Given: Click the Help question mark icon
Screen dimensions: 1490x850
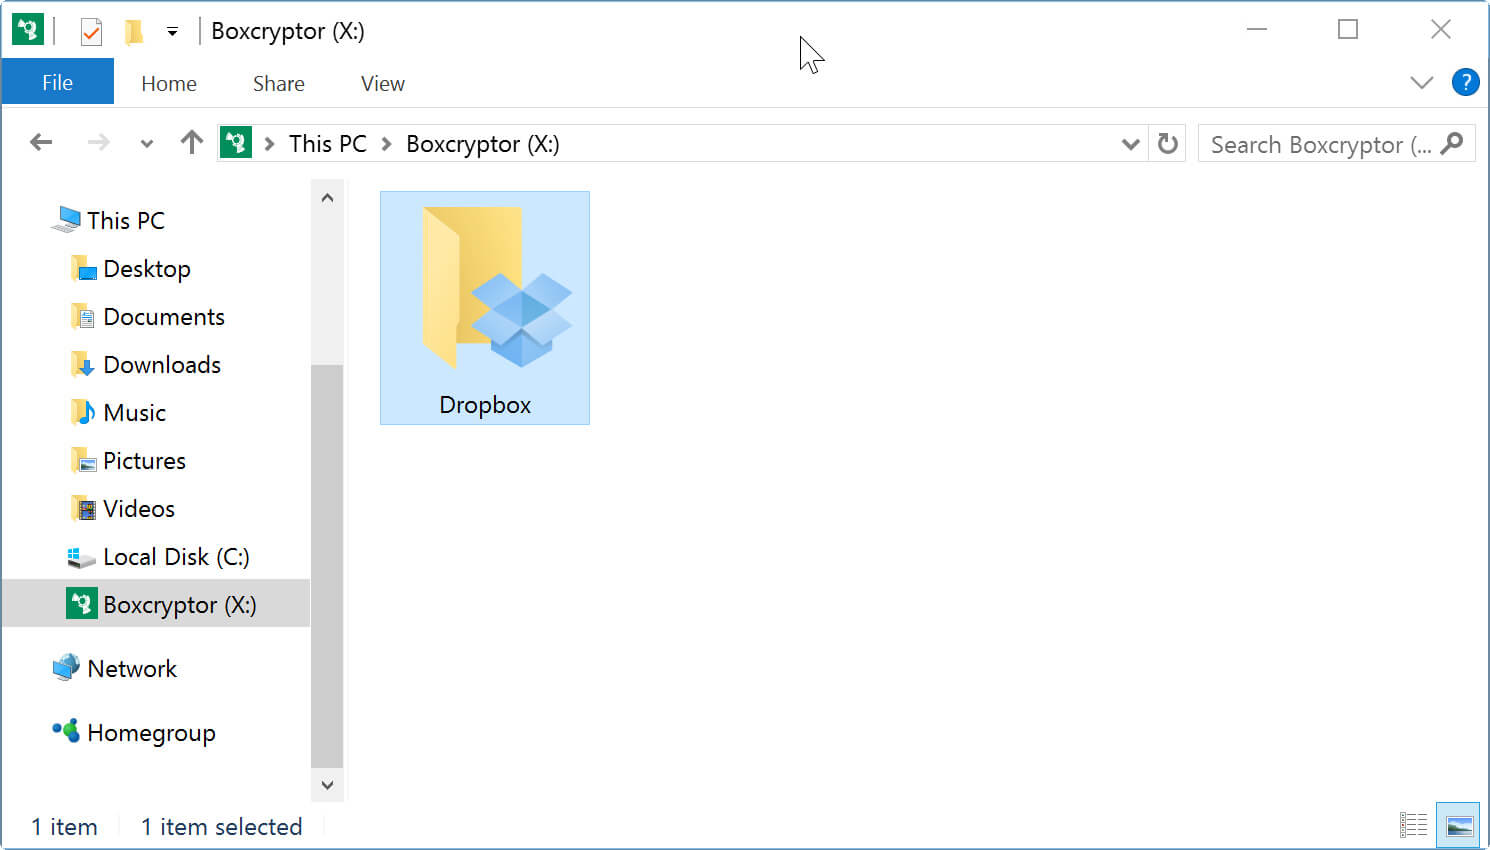Looking at the screenshot, I should point(1465,83).
